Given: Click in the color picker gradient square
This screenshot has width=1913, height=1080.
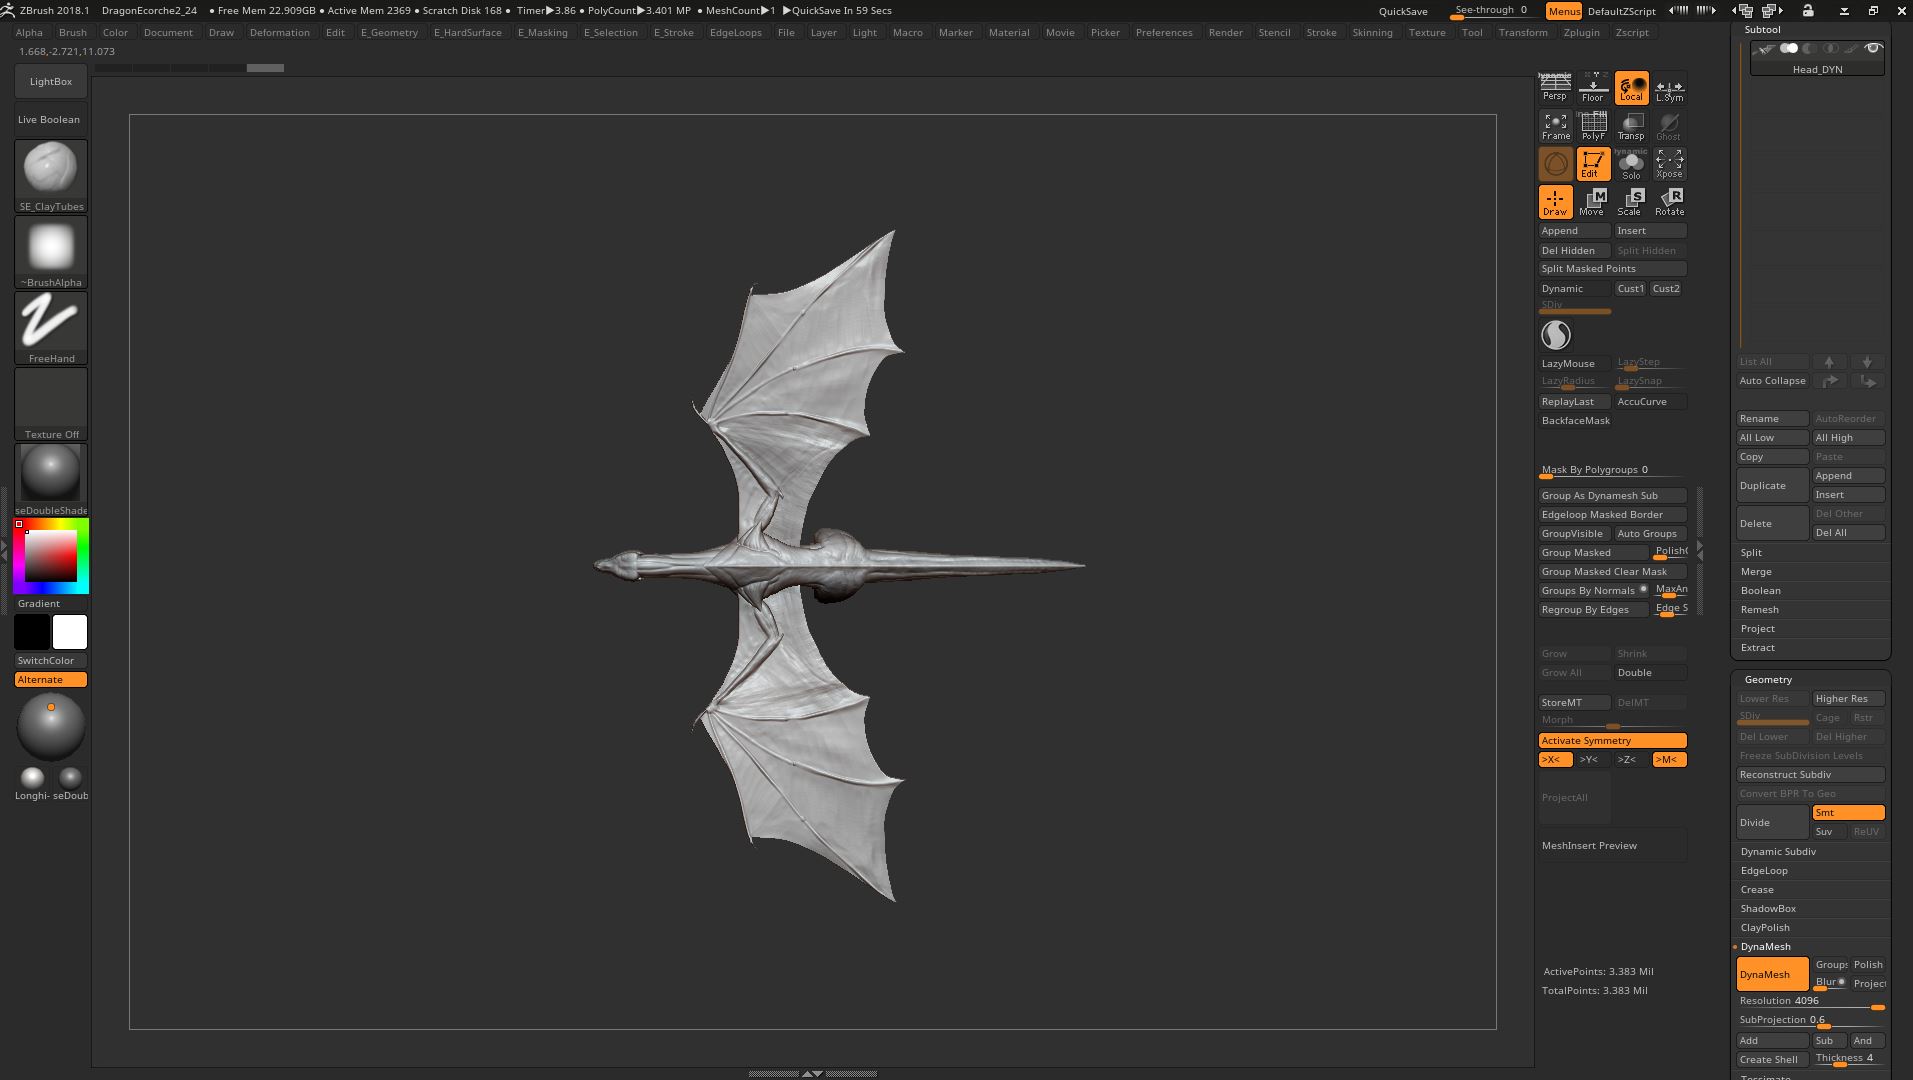Looking at the screenshot, I should pyautogui.click(x=51, y=555).
